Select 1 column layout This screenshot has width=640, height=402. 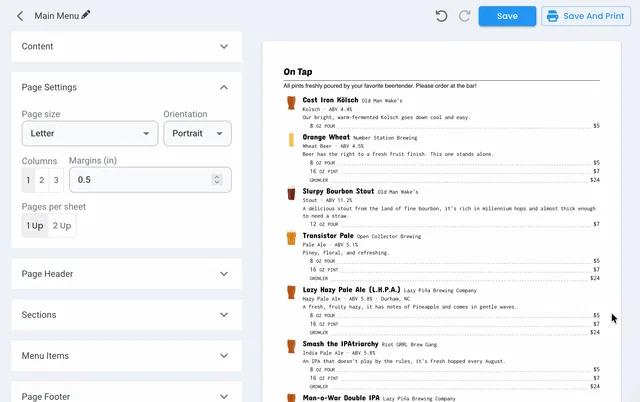(x=28, y=180)
